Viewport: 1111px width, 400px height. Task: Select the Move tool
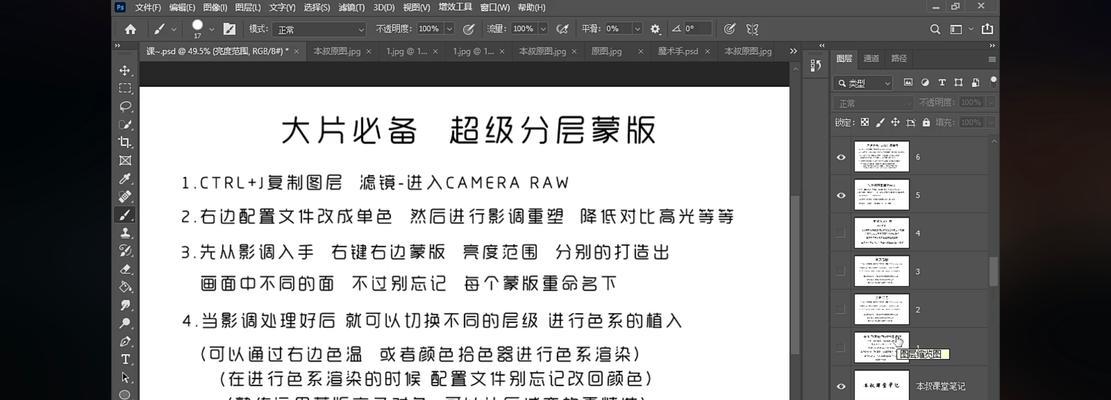tap(125, 70)
